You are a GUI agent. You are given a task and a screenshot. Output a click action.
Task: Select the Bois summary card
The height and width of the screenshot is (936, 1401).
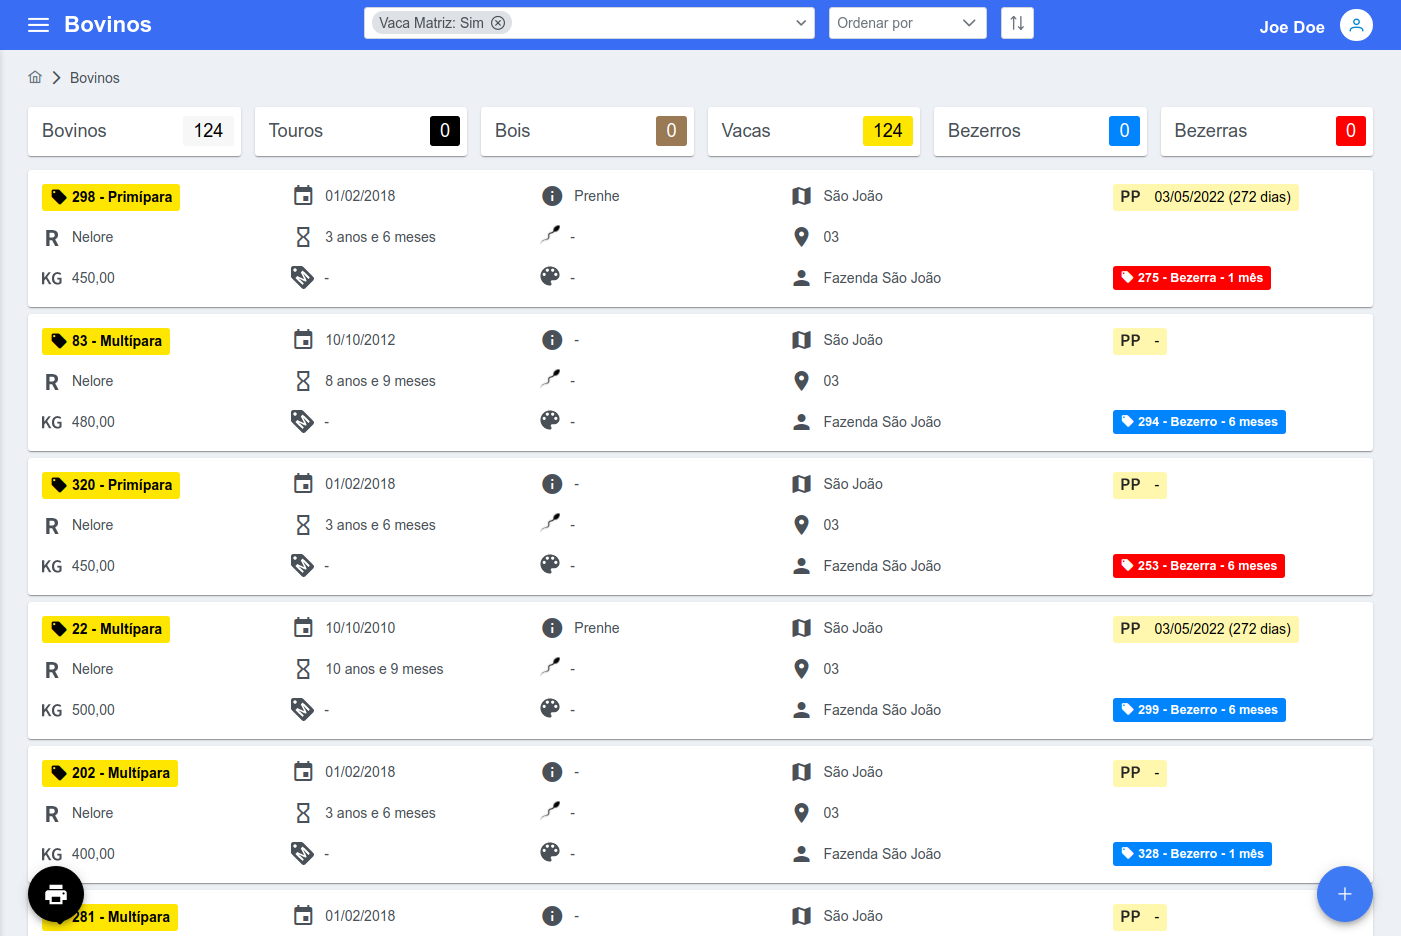click(x=587, y=131)
